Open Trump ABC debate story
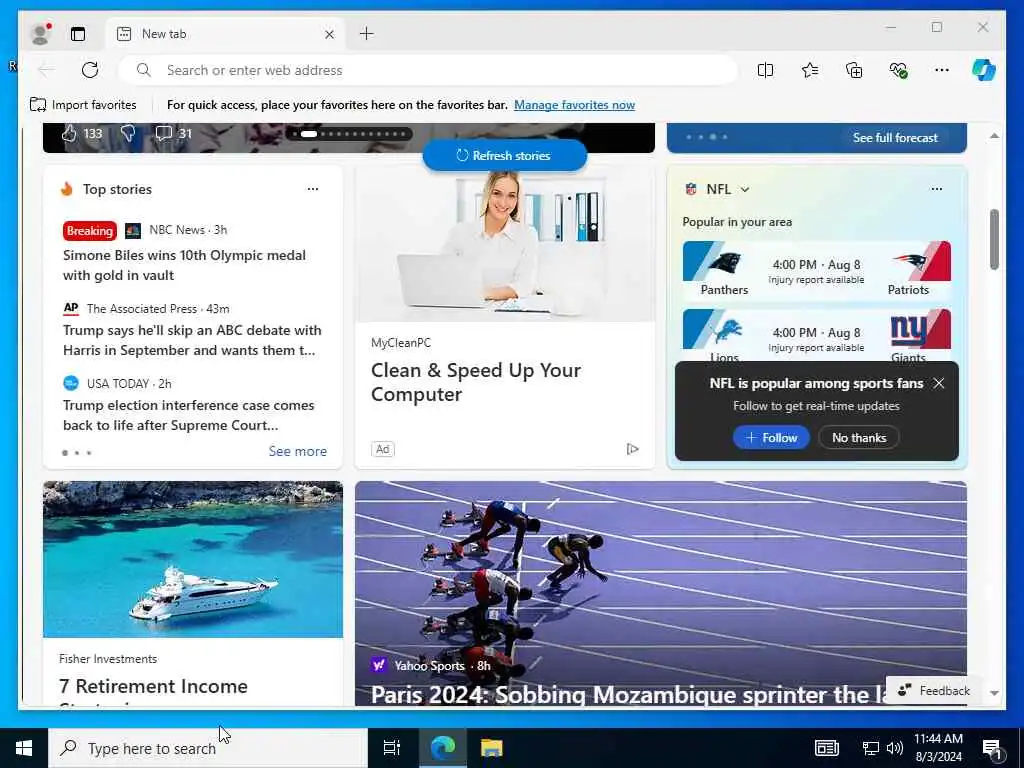The width and height of the screenshot is (1024, 768). (192, 340)
